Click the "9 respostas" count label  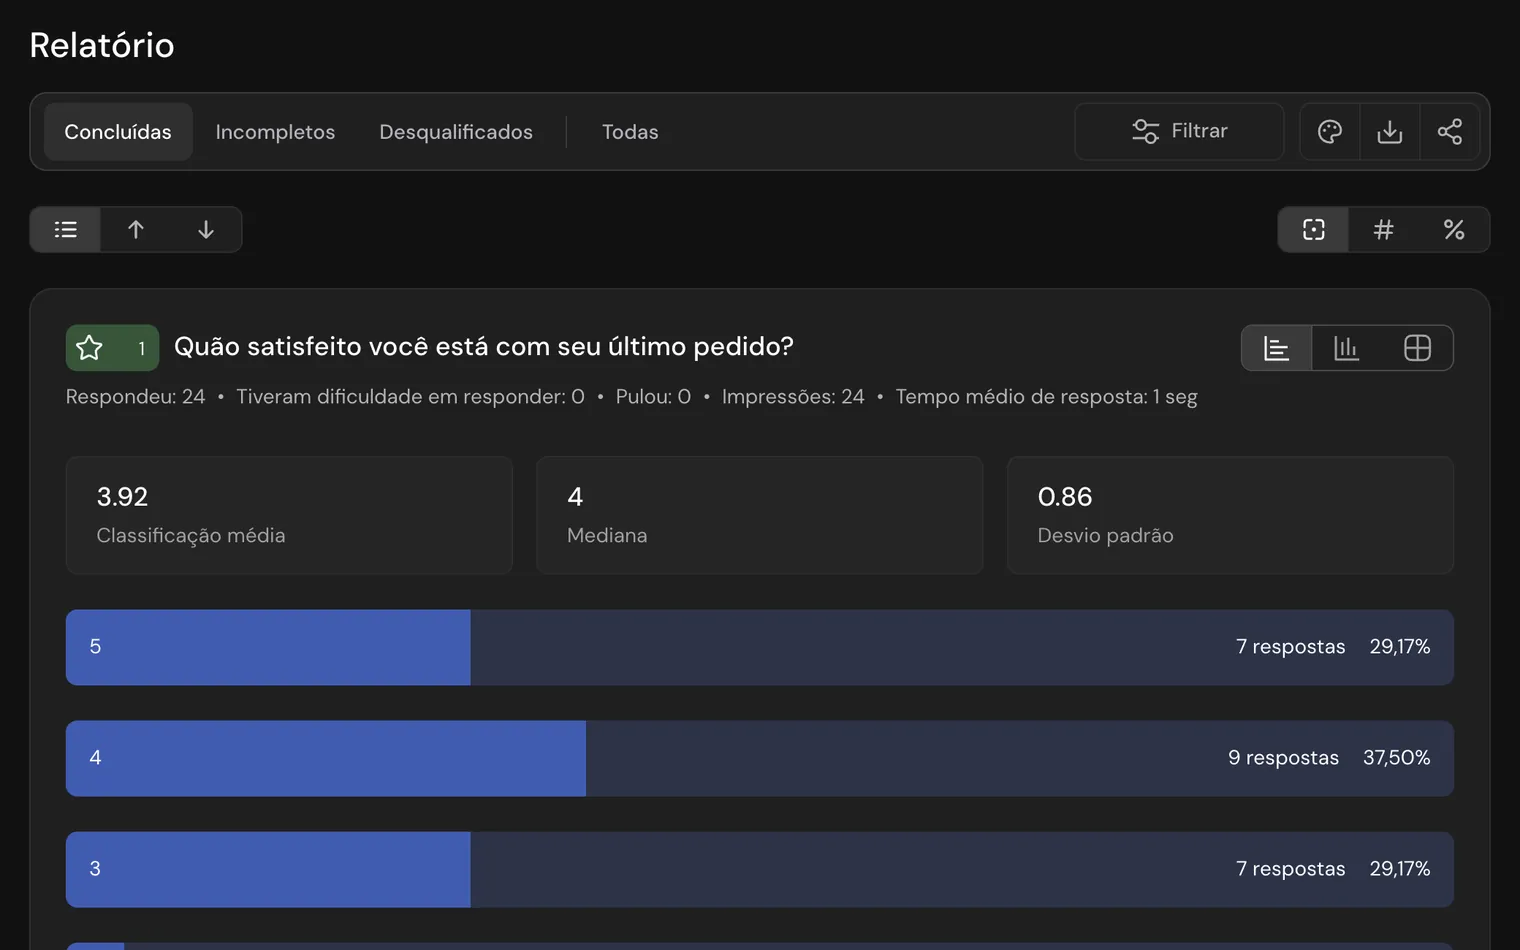[1283, 758]
